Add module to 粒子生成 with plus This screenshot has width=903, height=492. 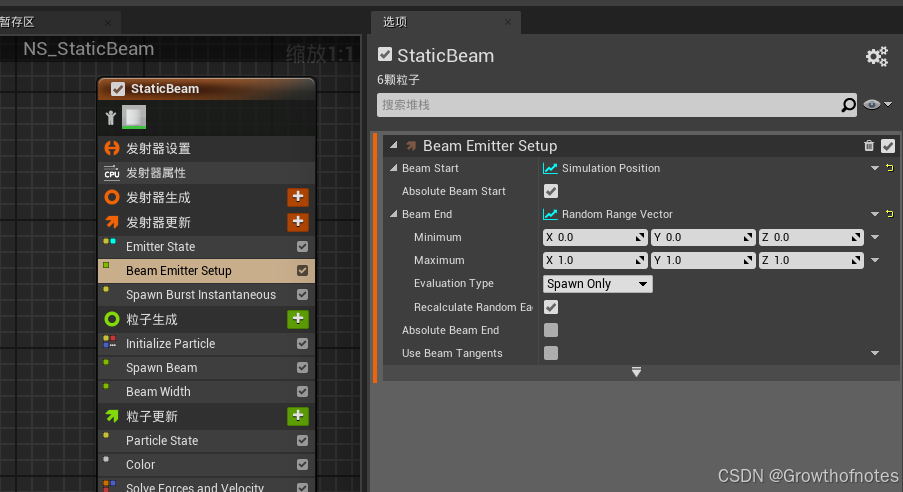[298, 319]
